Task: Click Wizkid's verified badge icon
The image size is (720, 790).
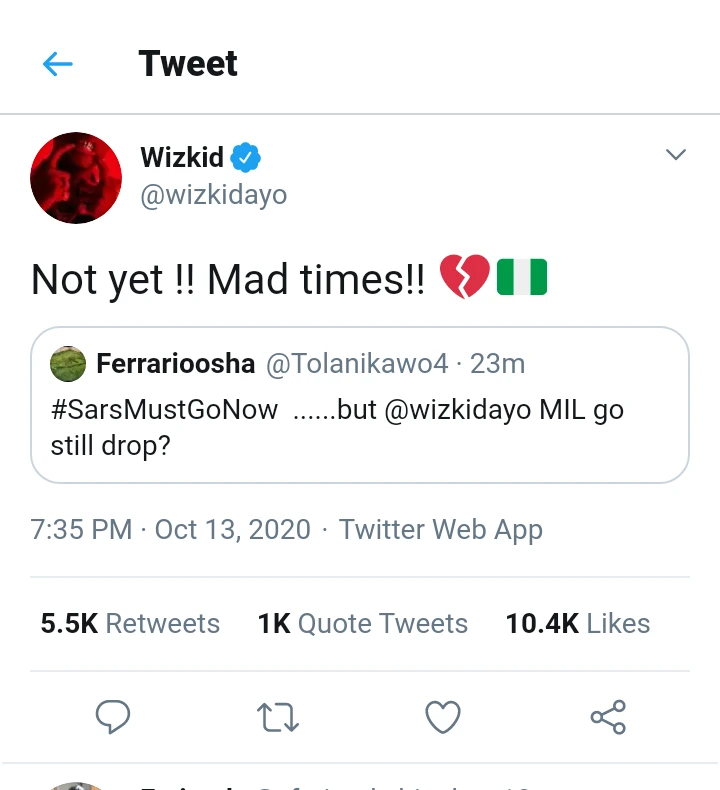Action: pos(246,157)
